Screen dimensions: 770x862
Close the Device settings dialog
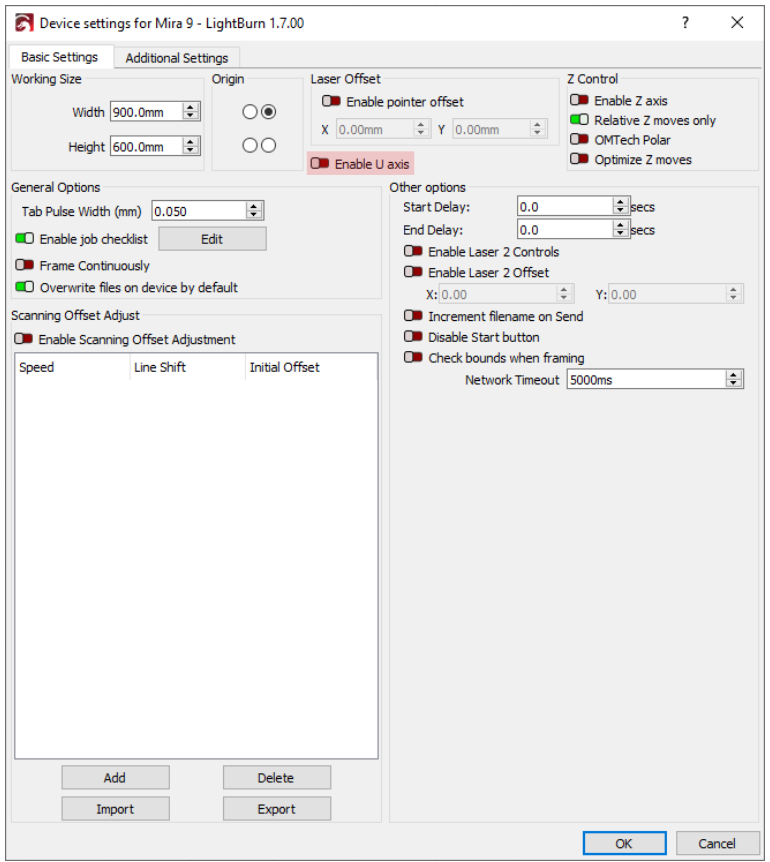[x=737, y=23]
